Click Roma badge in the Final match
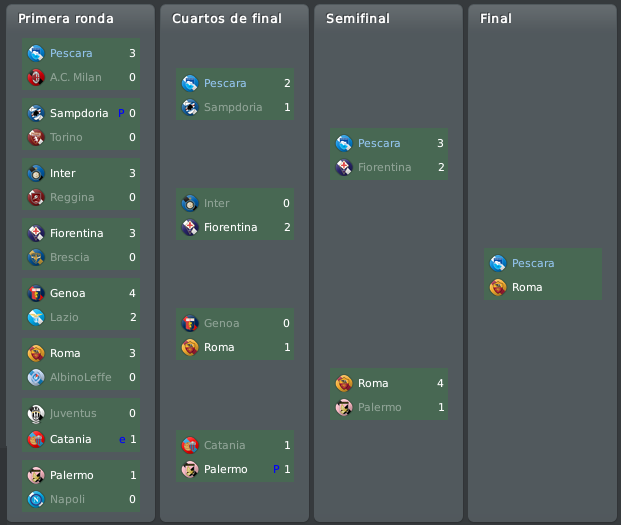The height and width of the screenshot is (525, 621). click(498, 287)
